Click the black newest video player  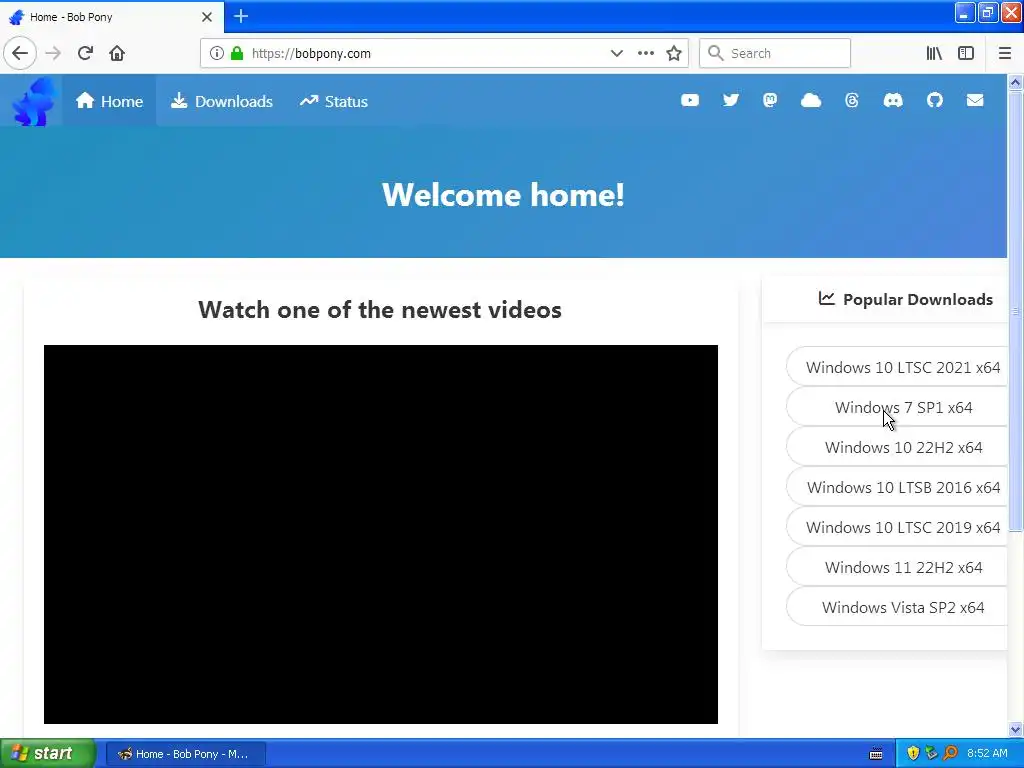[381, 534]
